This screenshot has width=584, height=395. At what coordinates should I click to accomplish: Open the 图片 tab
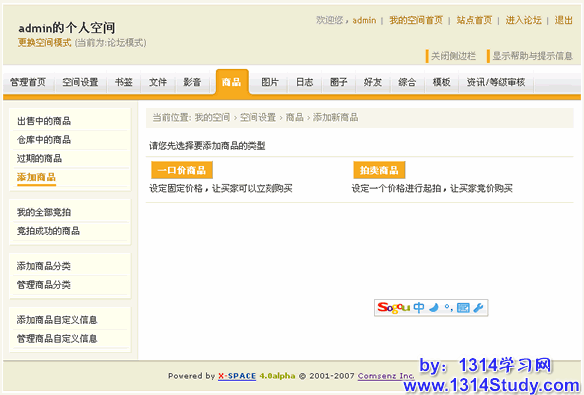270,82
